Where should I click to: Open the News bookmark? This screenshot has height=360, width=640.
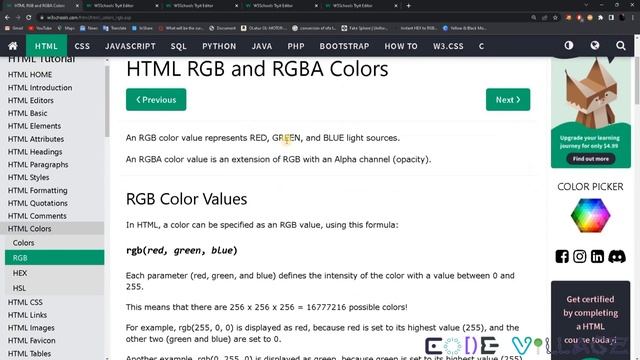point(89,28)
